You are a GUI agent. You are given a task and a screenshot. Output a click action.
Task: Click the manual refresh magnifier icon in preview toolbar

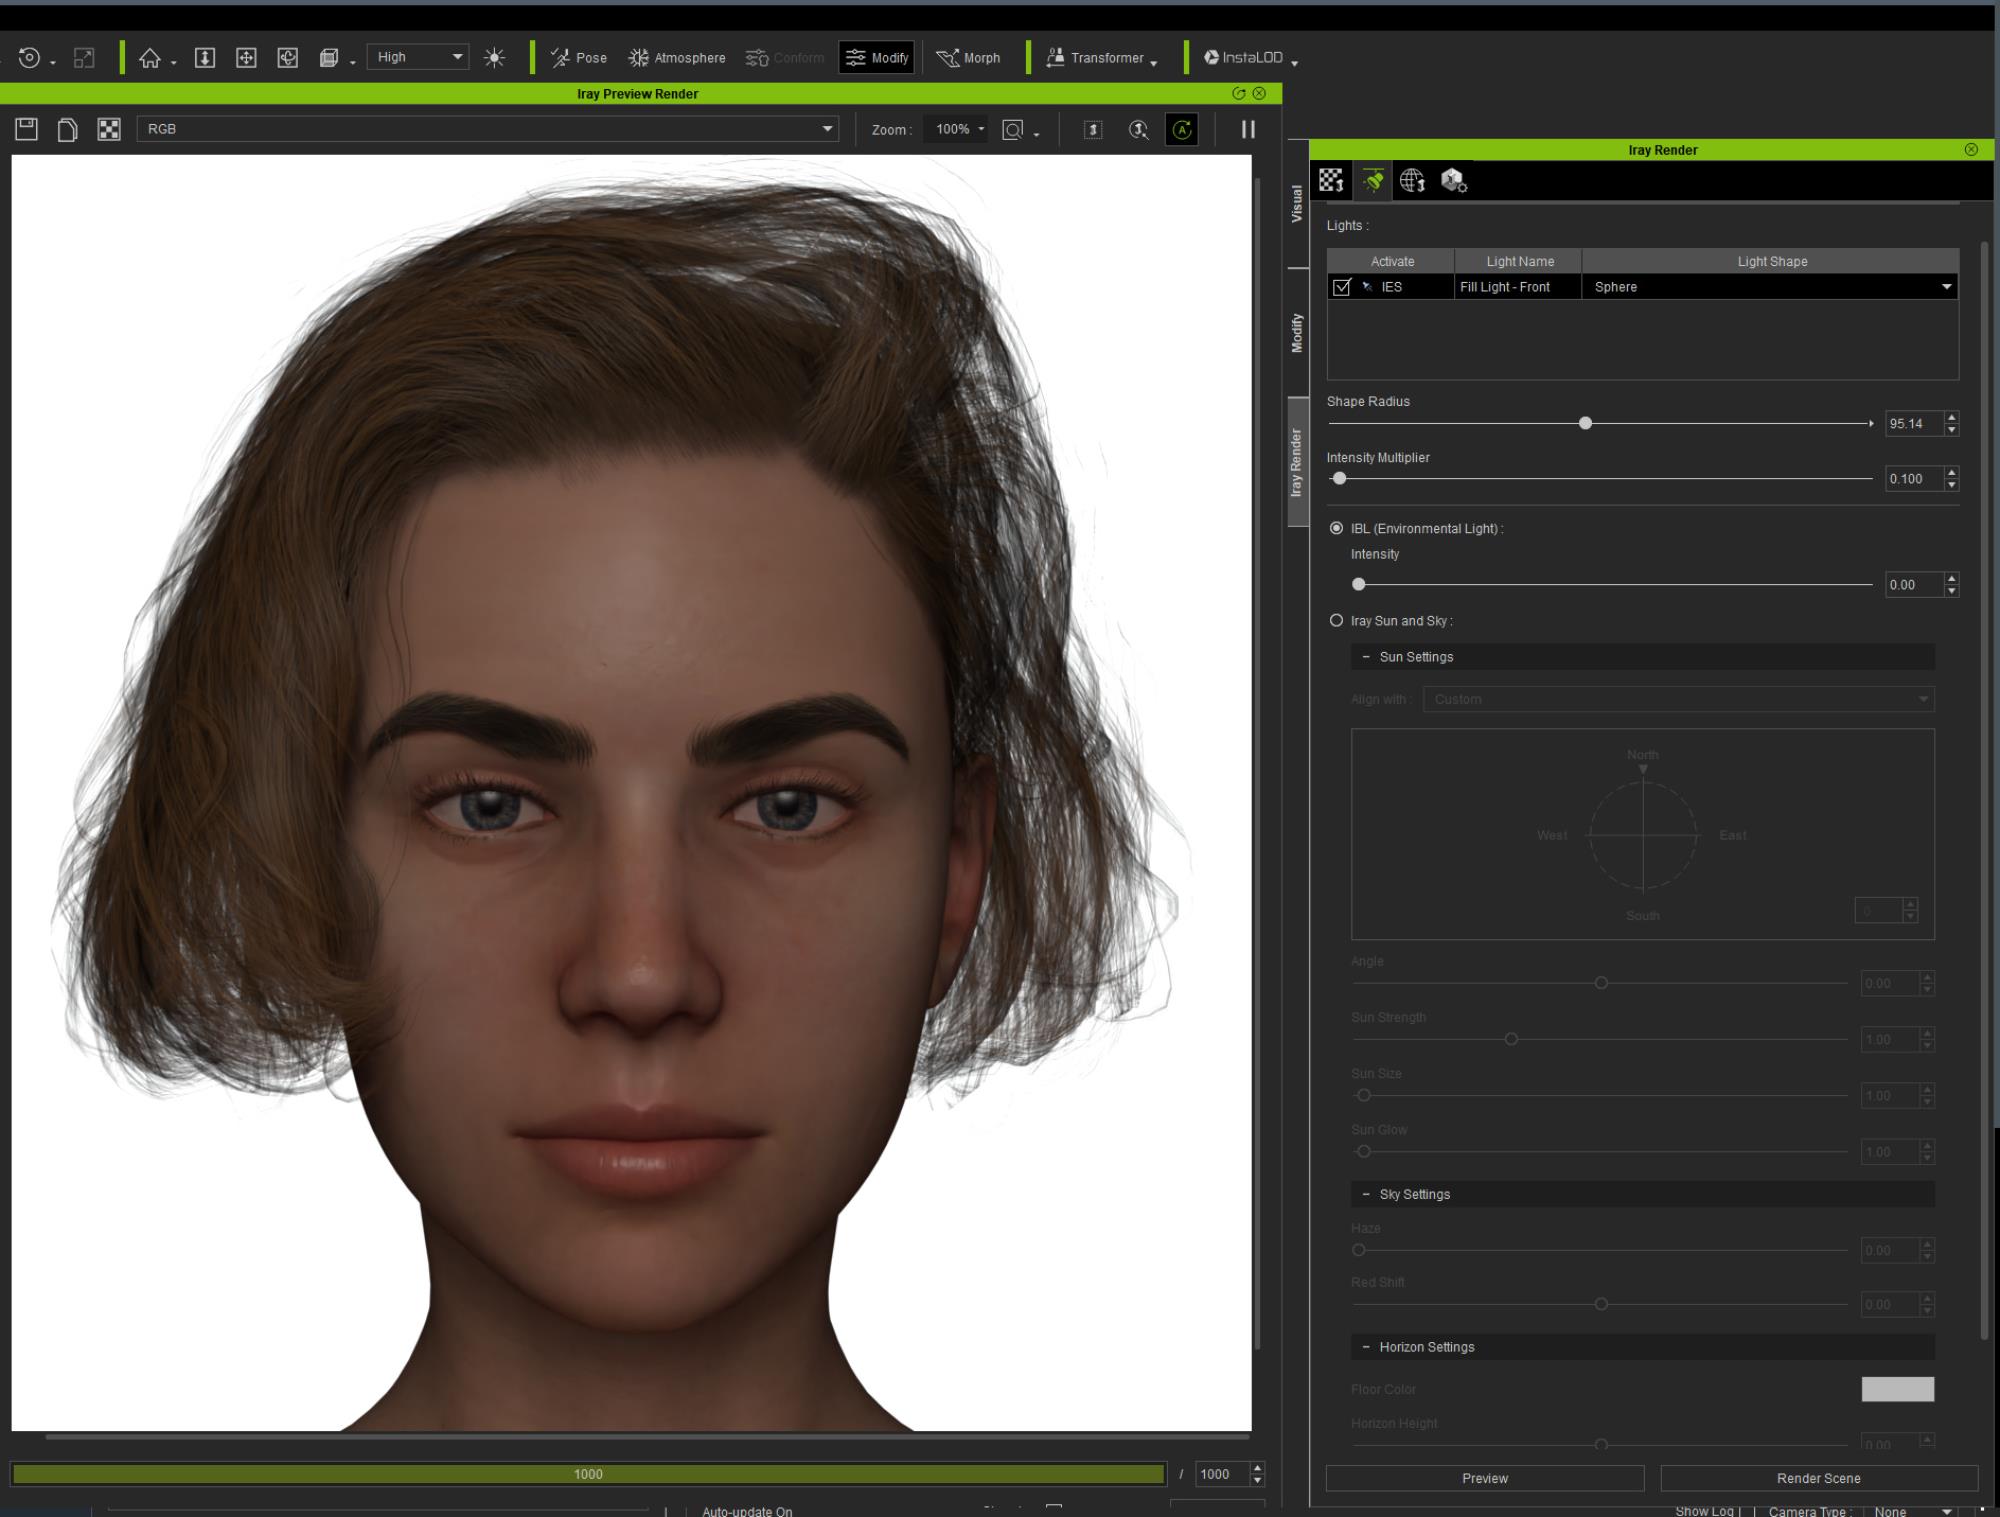[x=1139, y=130]
